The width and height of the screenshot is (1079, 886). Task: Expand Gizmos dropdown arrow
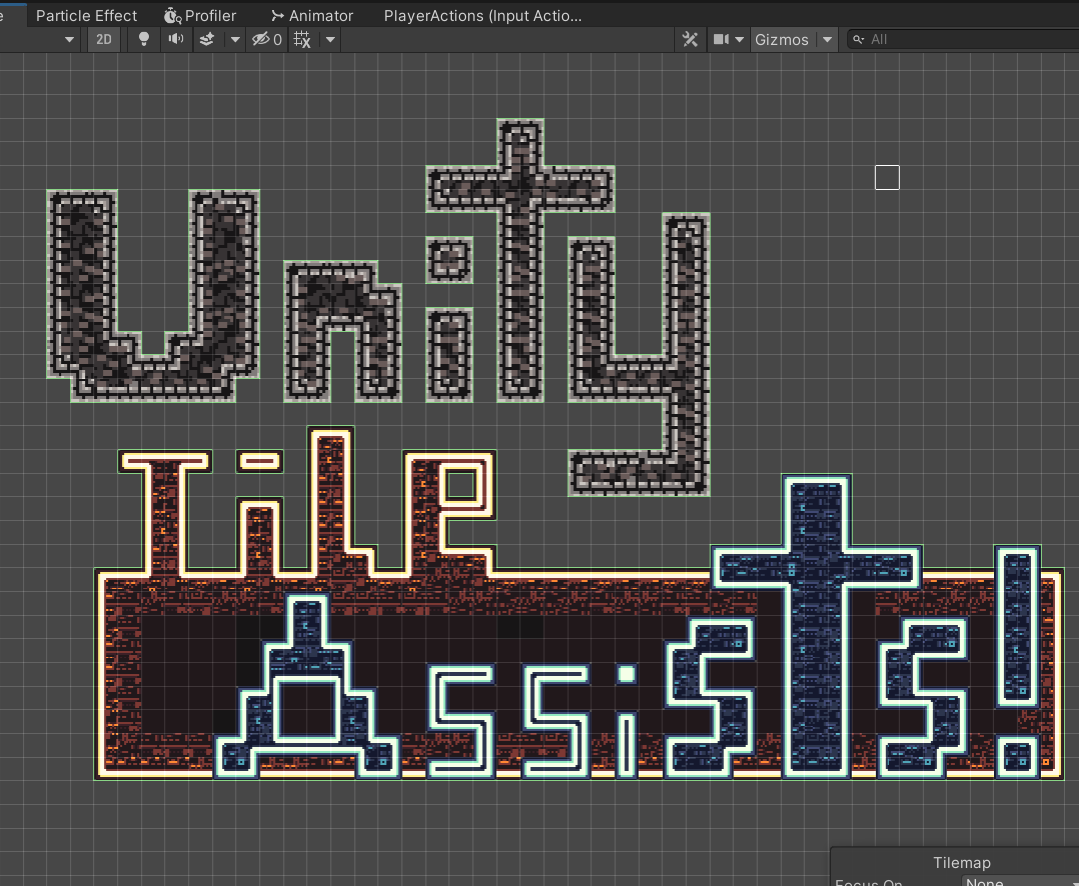point(827,39)
